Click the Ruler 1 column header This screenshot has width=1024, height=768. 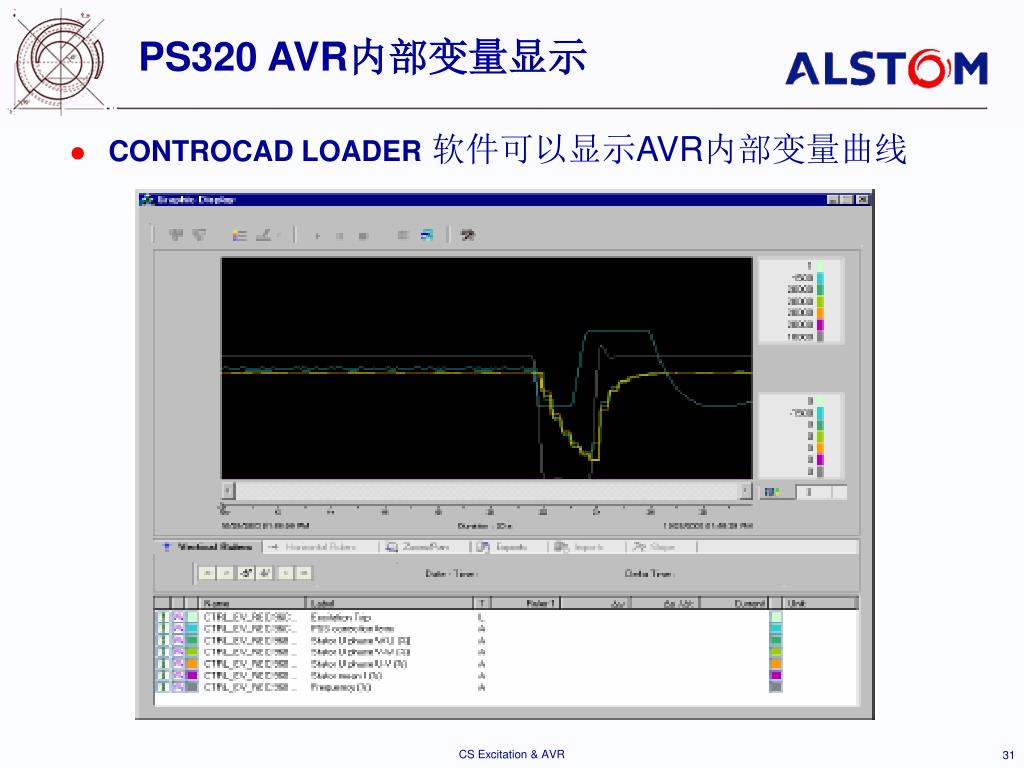coord(525,603)
